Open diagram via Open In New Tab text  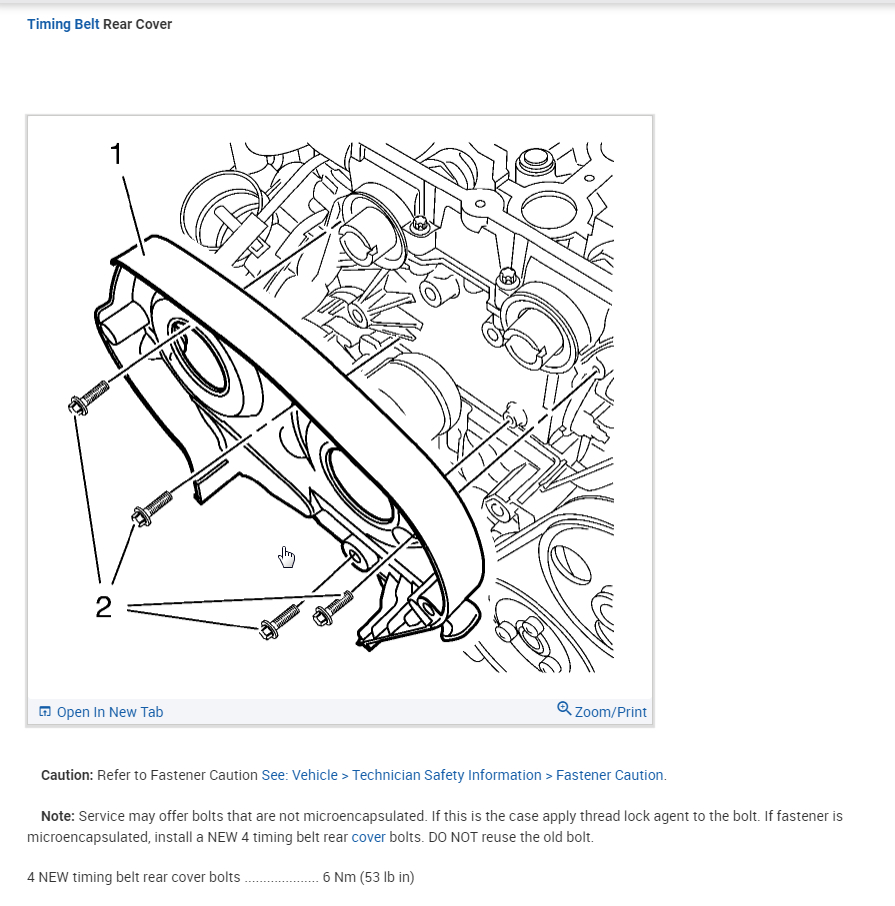pos(110,712)
